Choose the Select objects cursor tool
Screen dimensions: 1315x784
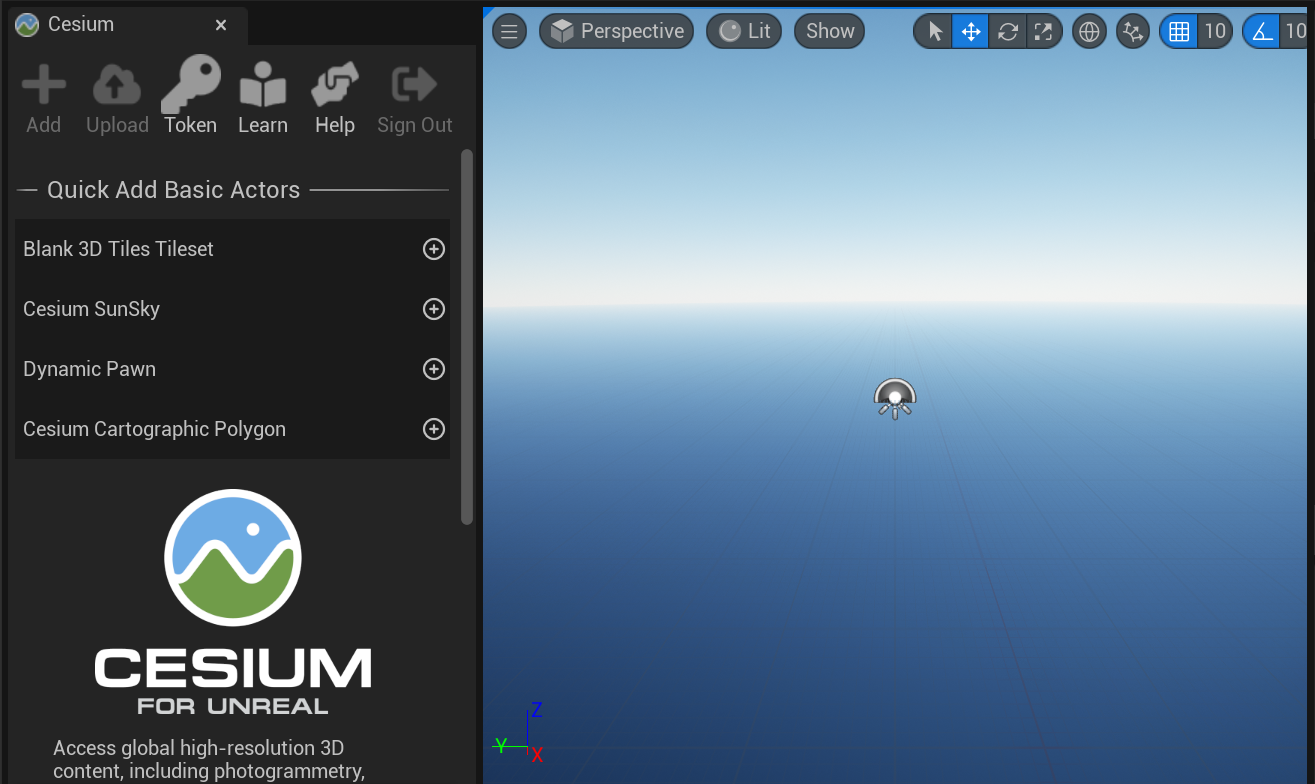click(x=934, y=31)
